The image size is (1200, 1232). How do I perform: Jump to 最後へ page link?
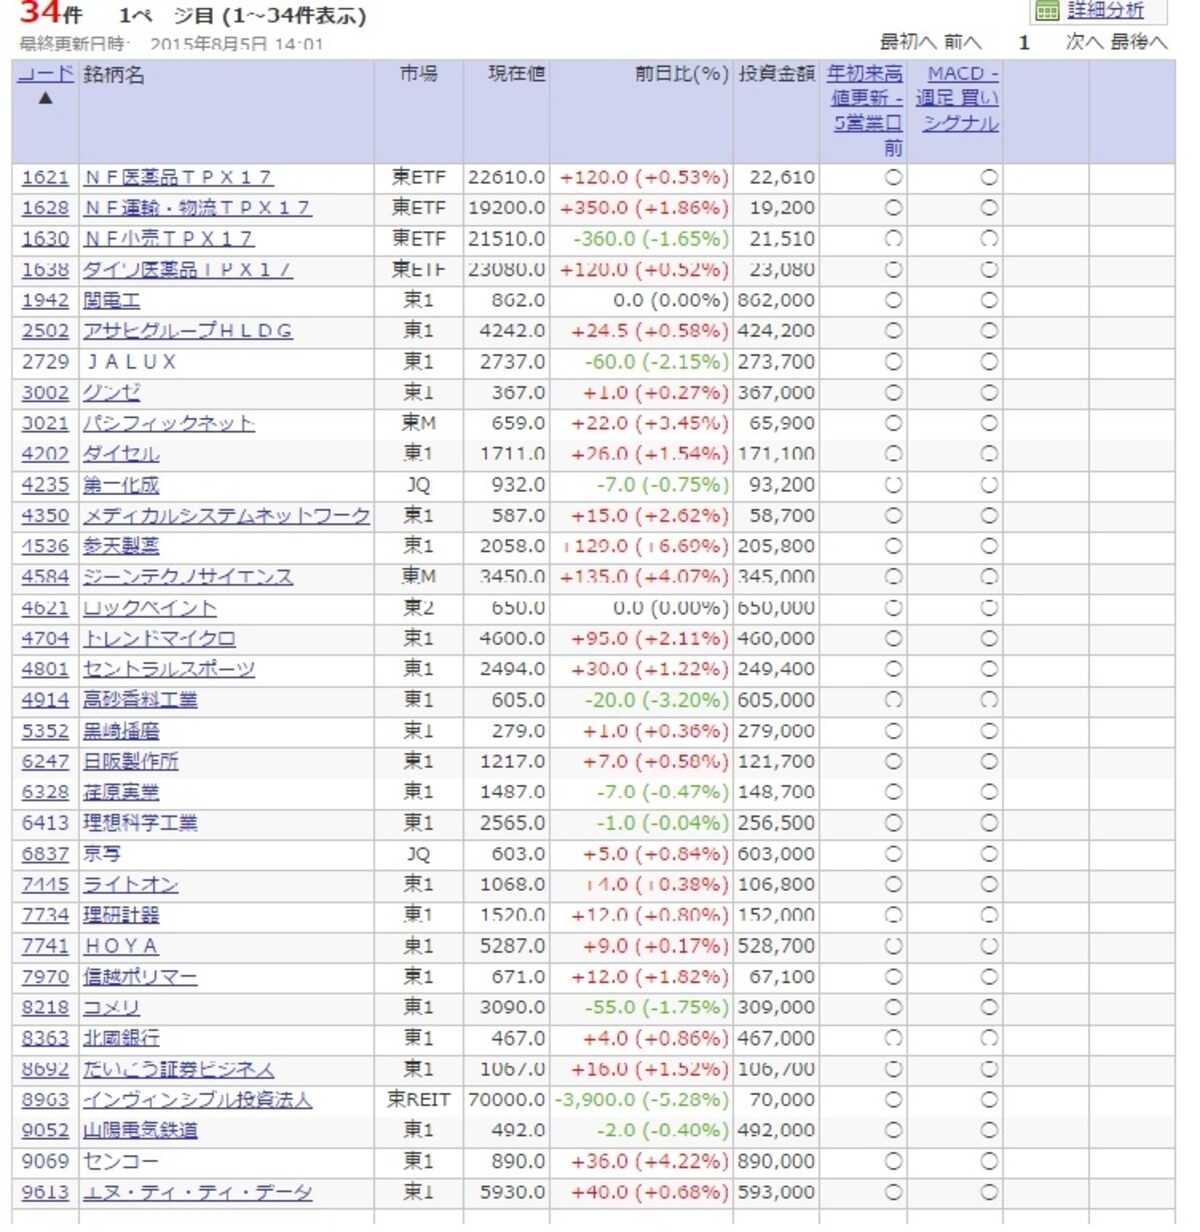tap(1138, 42)
